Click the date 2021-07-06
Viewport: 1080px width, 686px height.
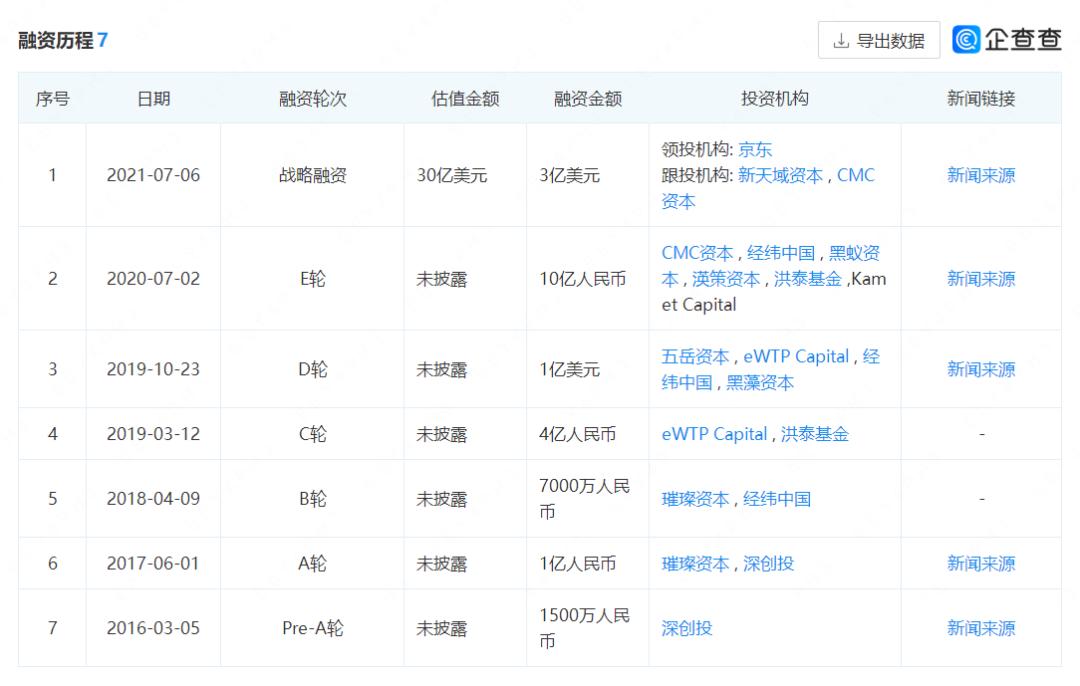point(154,176)
